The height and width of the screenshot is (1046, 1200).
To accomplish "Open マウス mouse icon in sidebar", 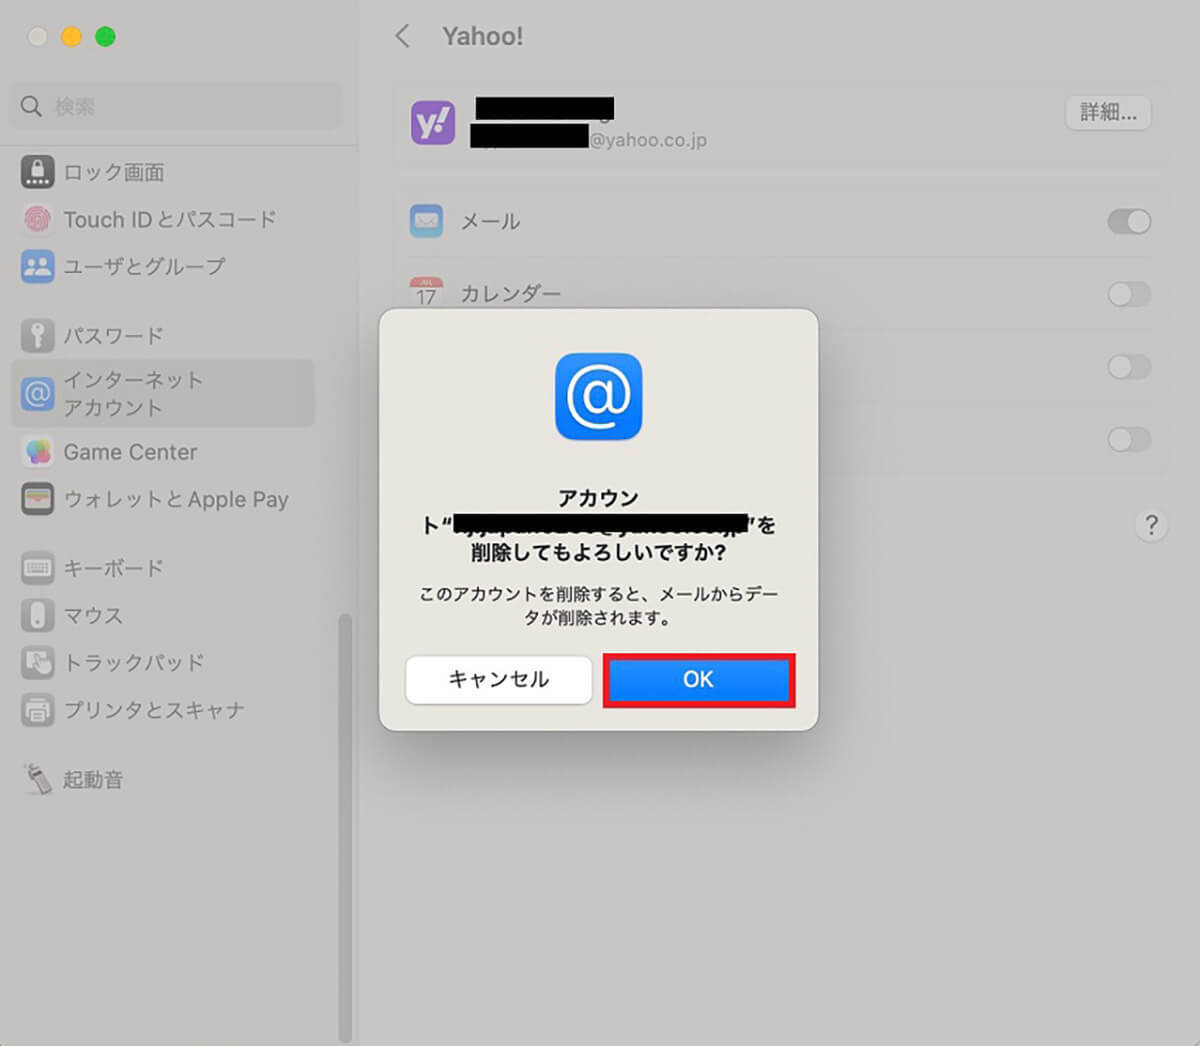I will pos(38,615).
